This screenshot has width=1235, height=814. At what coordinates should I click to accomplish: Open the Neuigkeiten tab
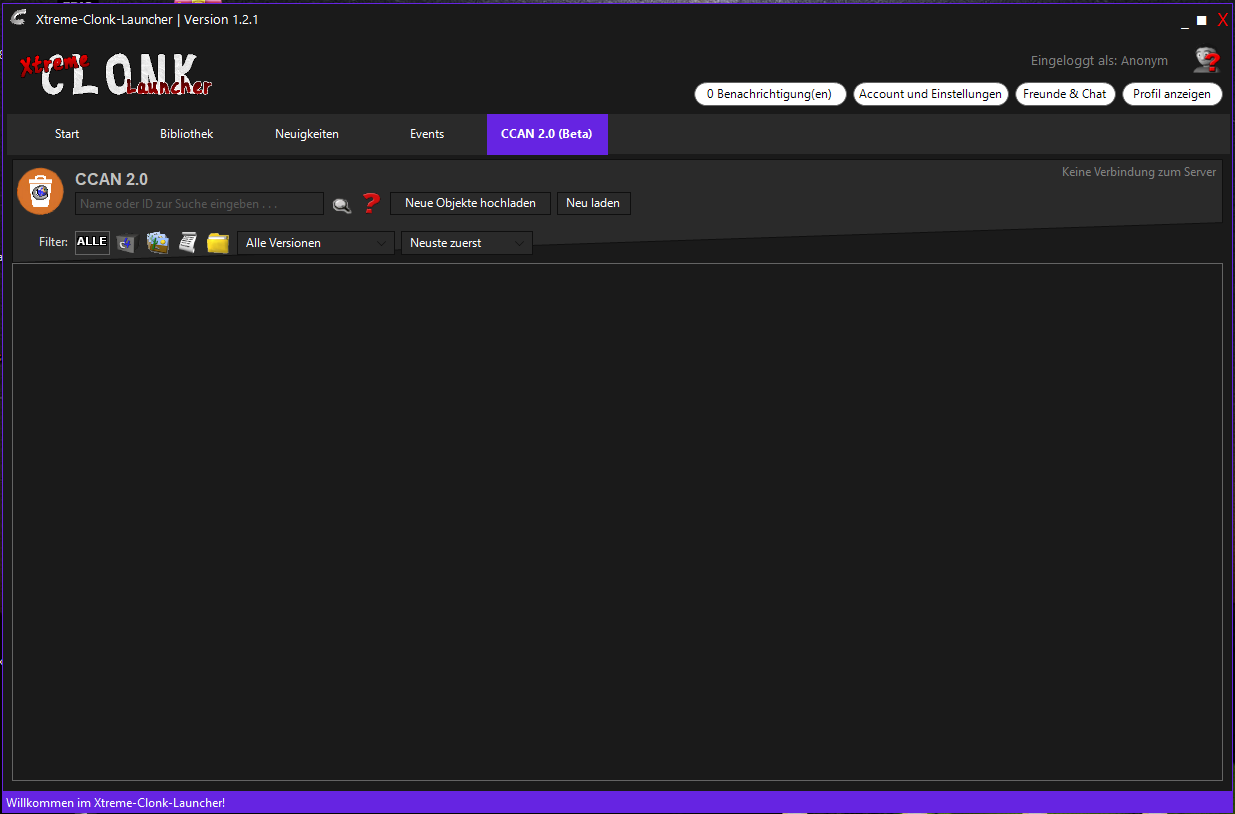pos(307,134)
